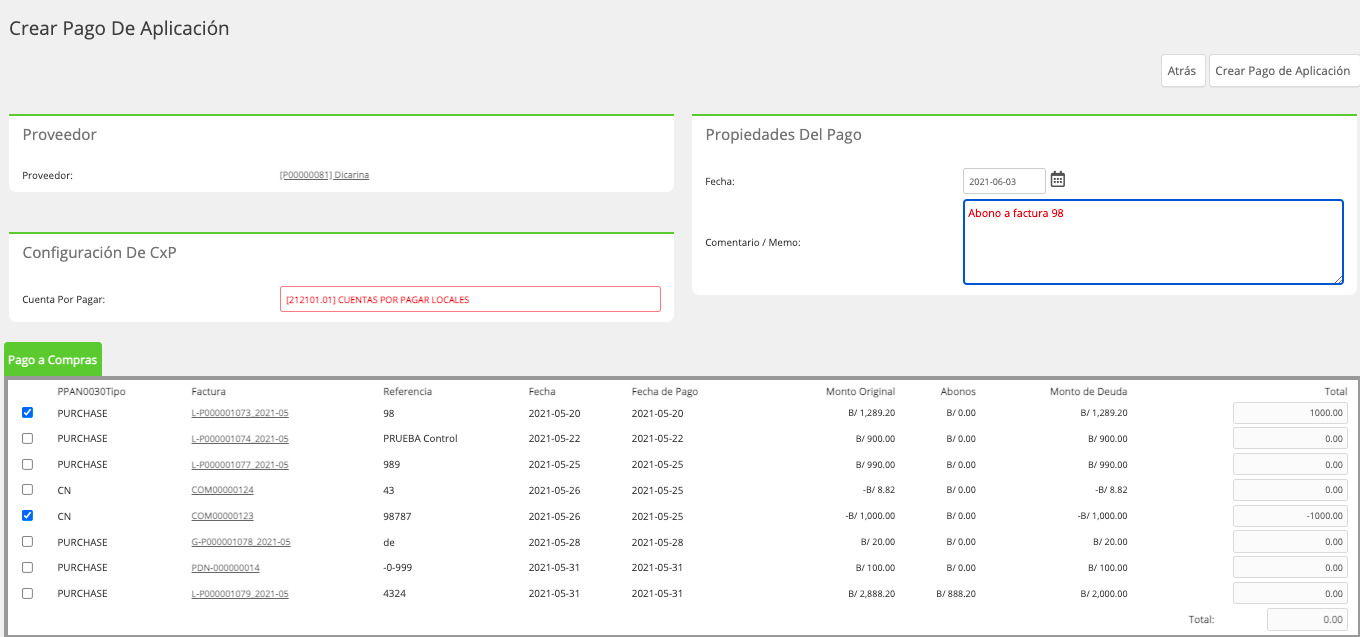1360x637 pixels.
Task: Edit the total amount field showing -1000.00
Action: [x=1290, y=516]
